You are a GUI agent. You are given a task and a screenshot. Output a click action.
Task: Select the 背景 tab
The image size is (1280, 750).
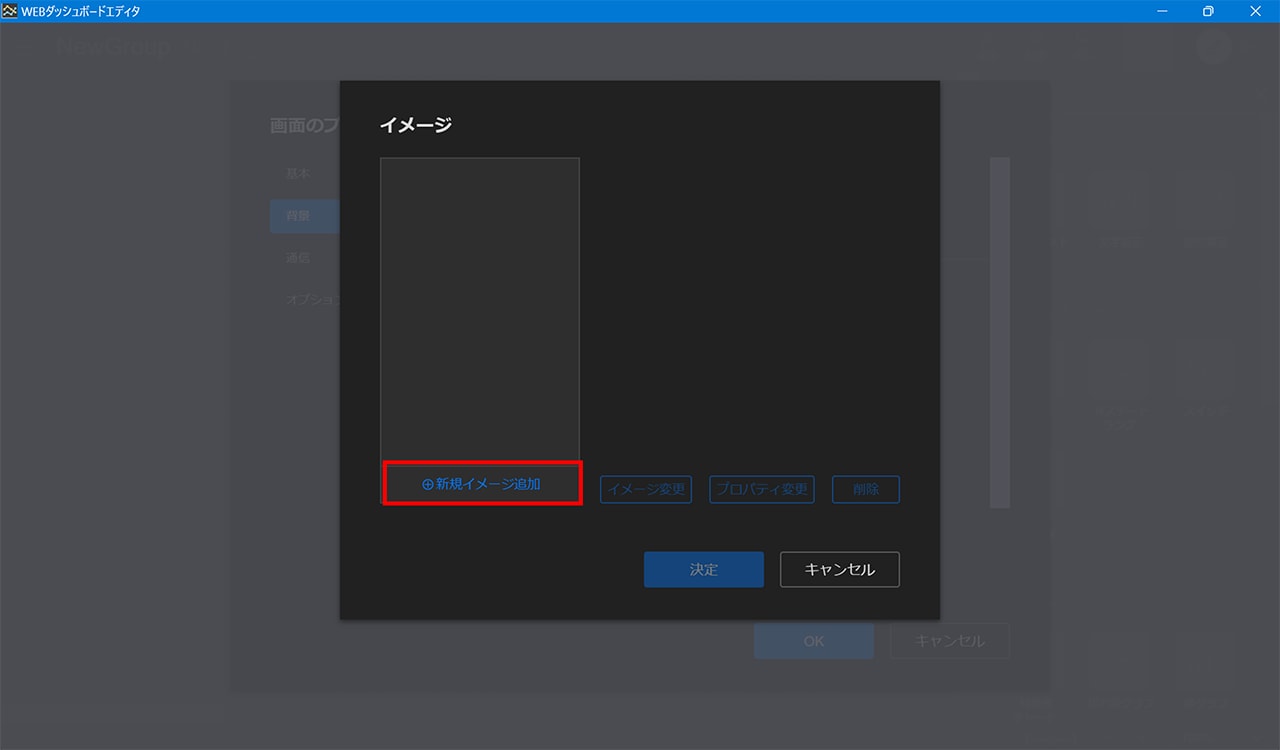pos(298,216)
